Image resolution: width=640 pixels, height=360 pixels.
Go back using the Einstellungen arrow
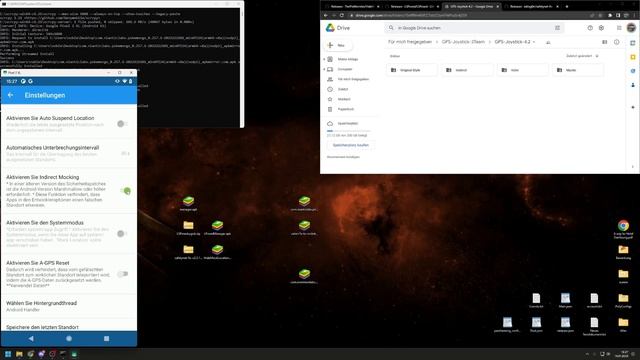pyautogui.click(x=11, y=95)
